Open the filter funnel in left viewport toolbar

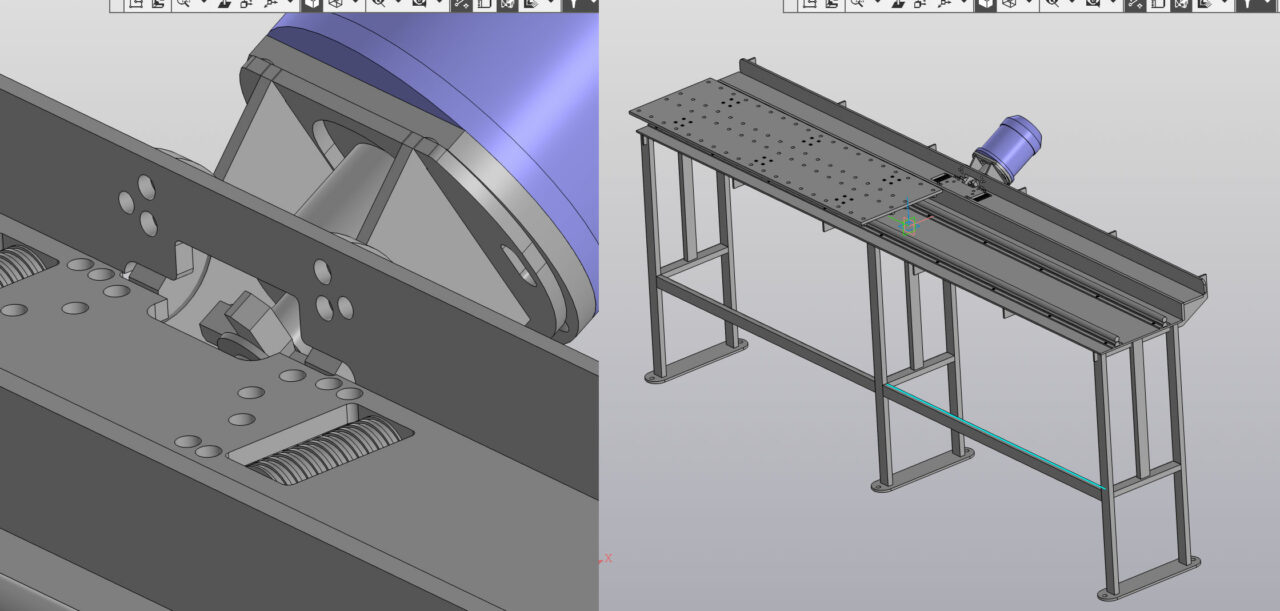point(574,4)
